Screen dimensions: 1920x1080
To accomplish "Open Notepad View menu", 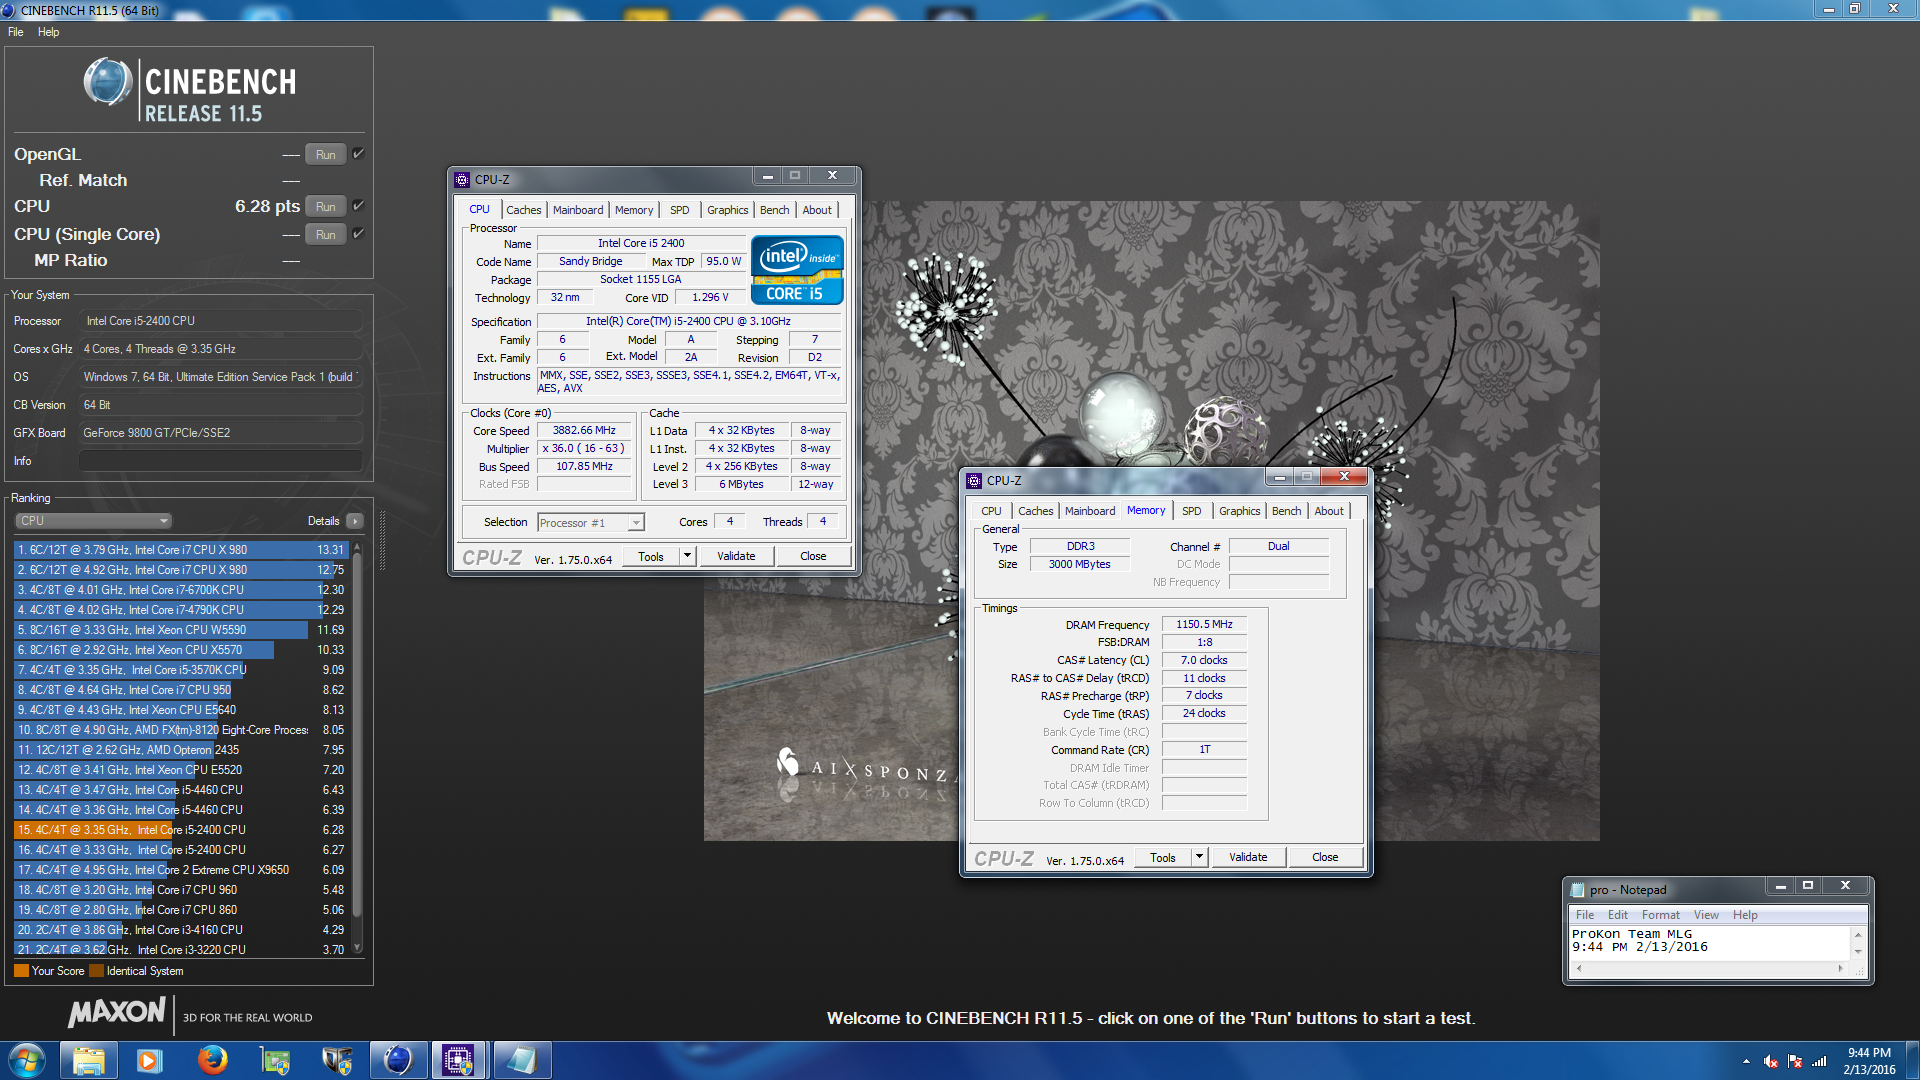I will [1706, 915].
